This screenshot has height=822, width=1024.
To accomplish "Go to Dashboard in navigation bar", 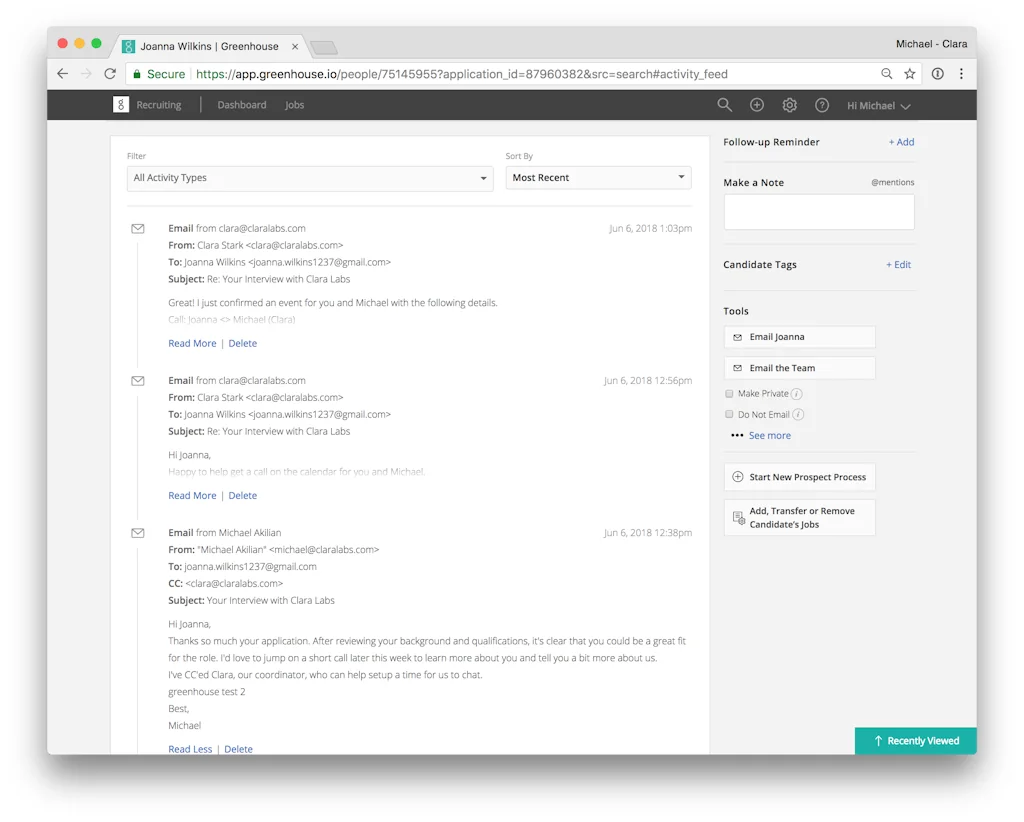I will pyautogui.click(x=242, y=105).
